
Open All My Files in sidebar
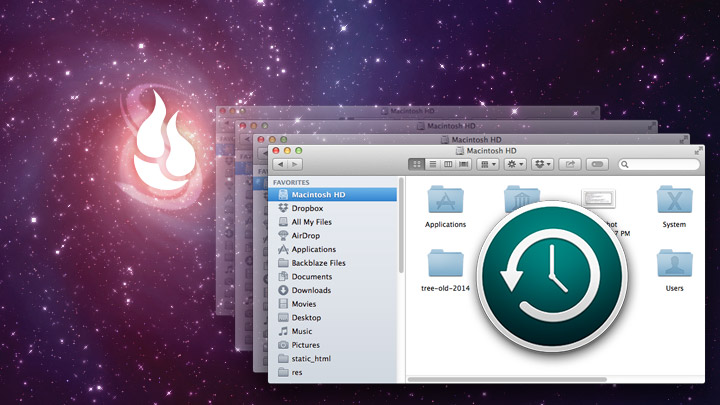click(x=332, y=222)
